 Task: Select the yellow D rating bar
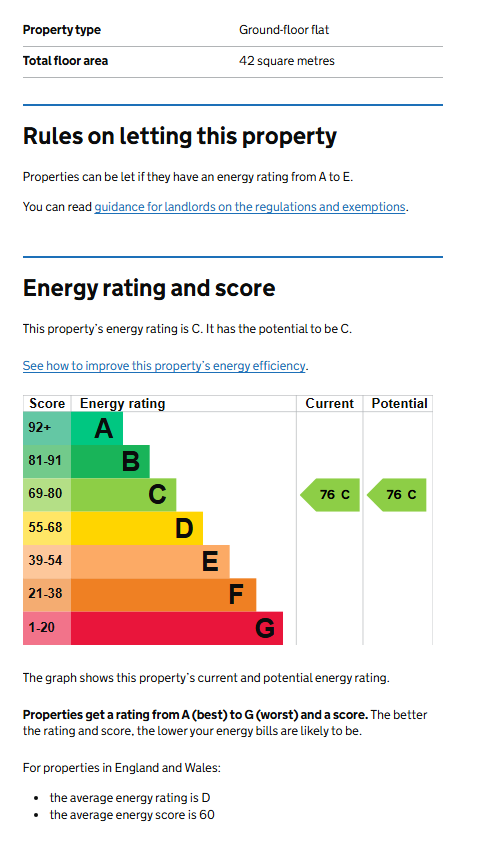[x=137, y=528]
